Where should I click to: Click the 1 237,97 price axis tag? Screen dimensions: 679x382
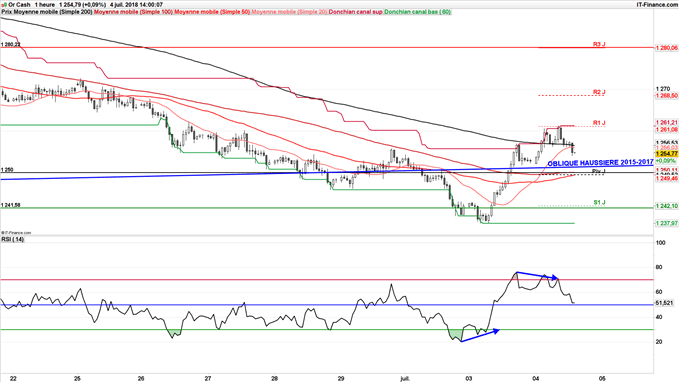click(666, 223)
